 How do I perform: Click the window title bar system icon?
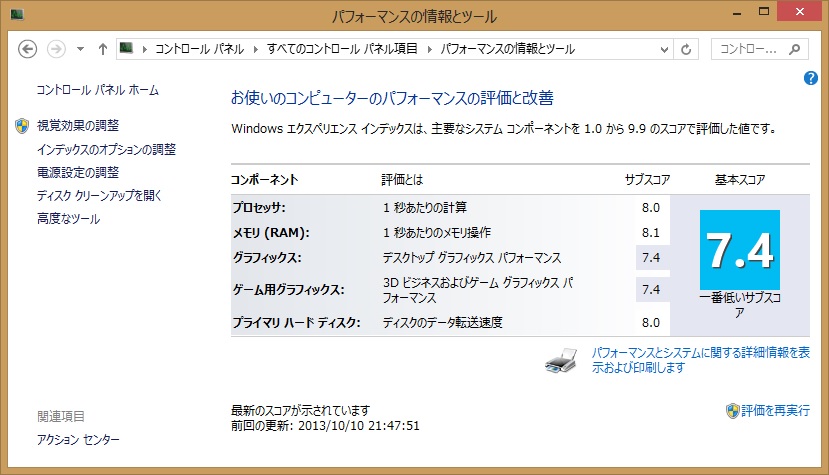click(x=17, y=14)
